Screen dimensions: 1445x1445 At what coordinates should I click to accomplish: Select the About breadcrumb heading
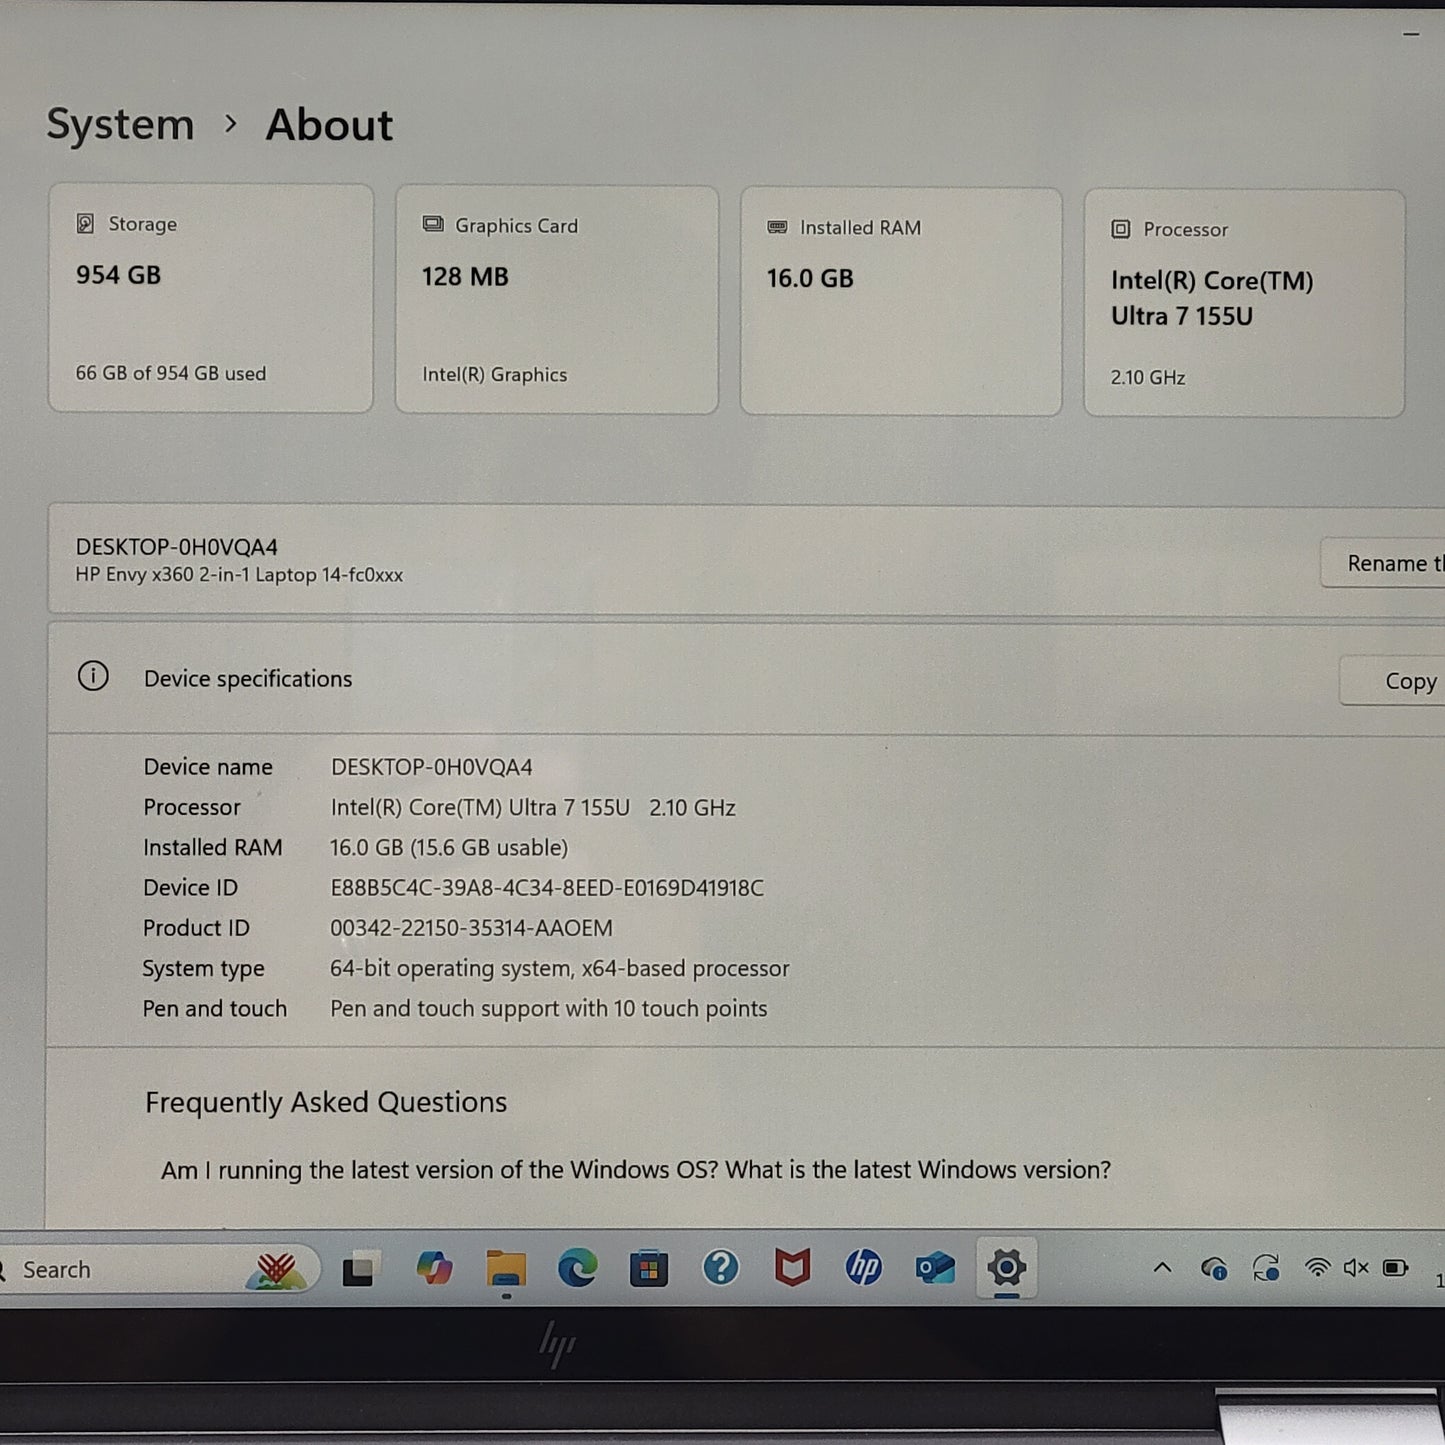point(328,124)
